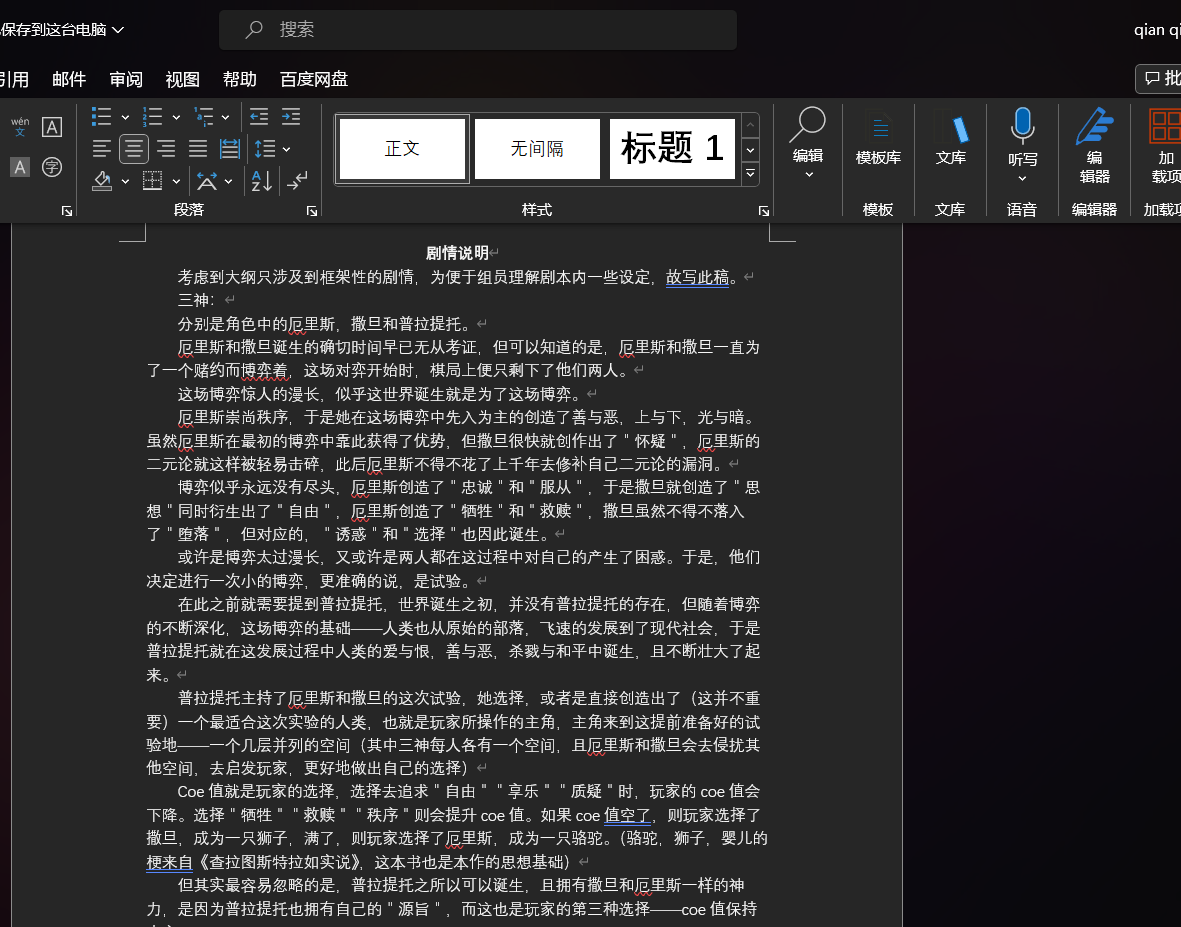Open the 审阅 tab
The height and width of the screenshot is (927, 1181).
point(126,79)
